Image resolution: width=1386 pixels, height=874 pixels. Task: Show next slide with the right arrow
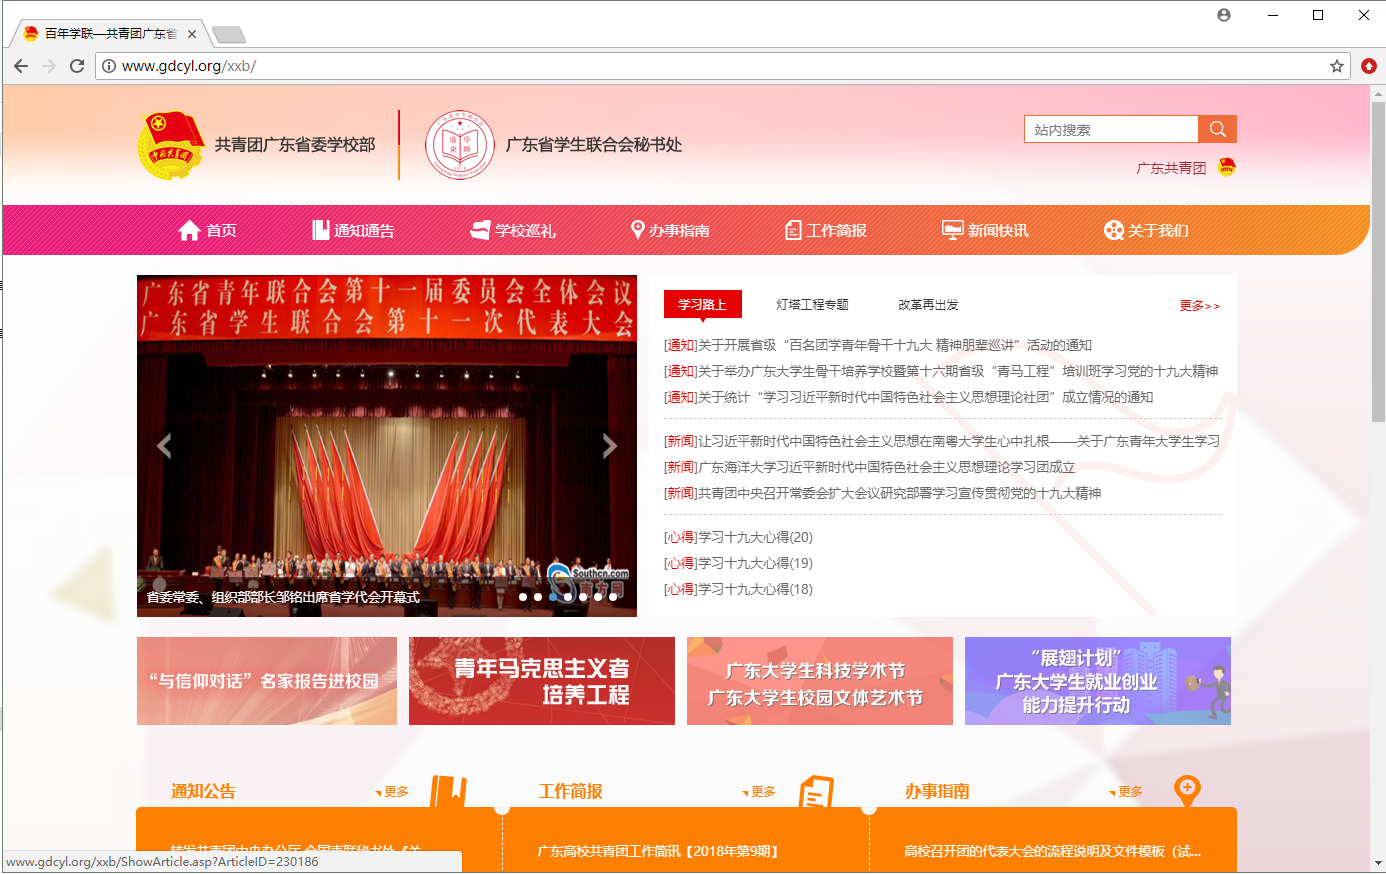pyautogui.click(x=609, y=446)
